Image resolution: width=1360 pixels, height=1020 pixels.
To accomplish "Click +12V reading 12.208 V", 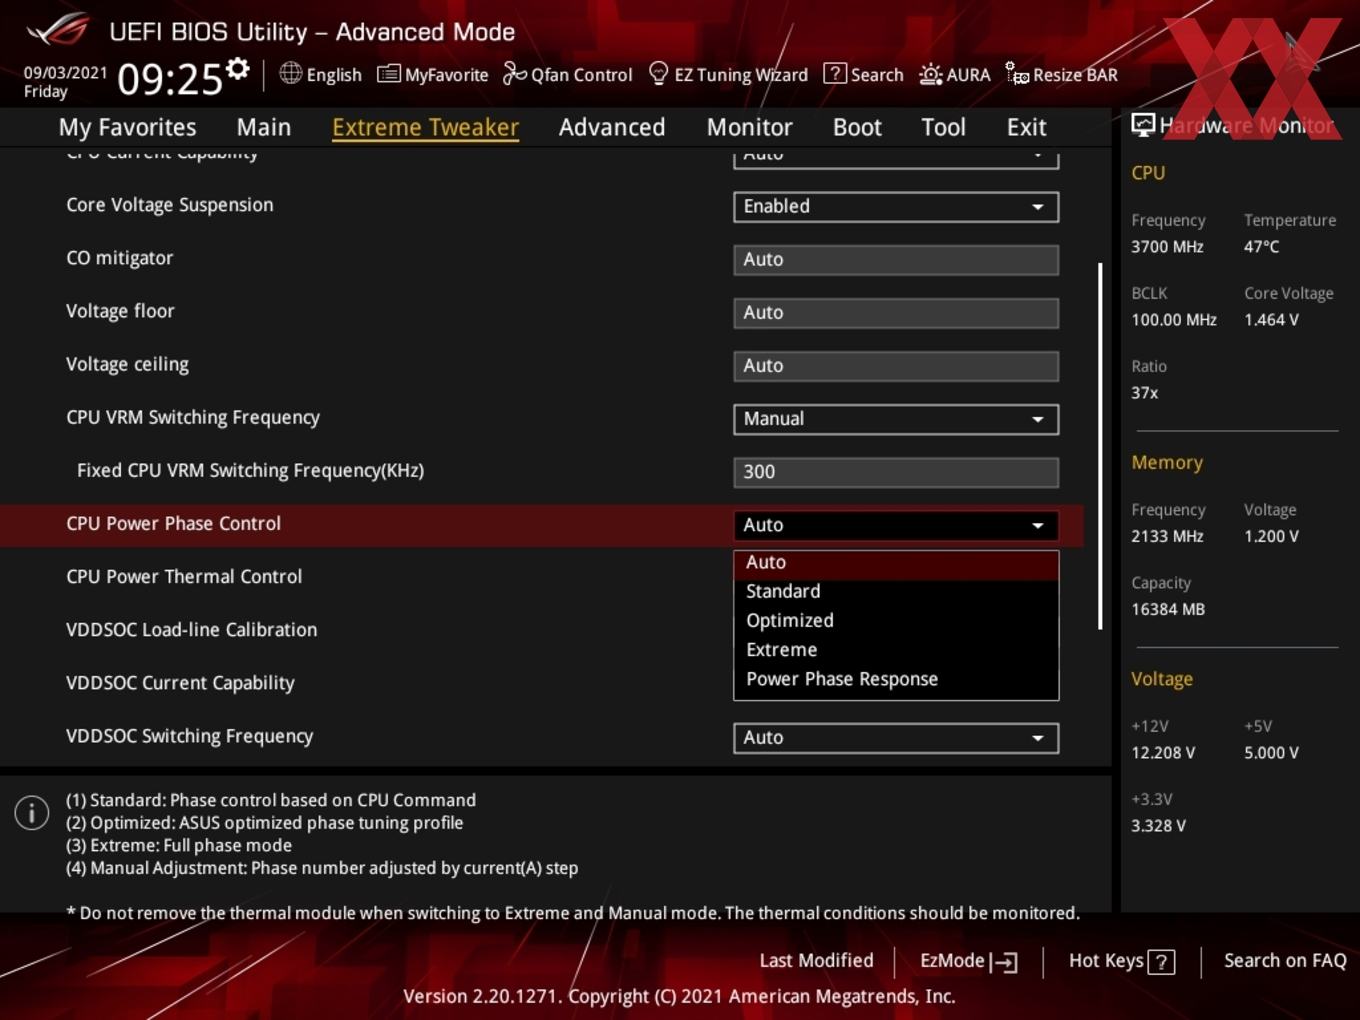I will click(1163, 753).
